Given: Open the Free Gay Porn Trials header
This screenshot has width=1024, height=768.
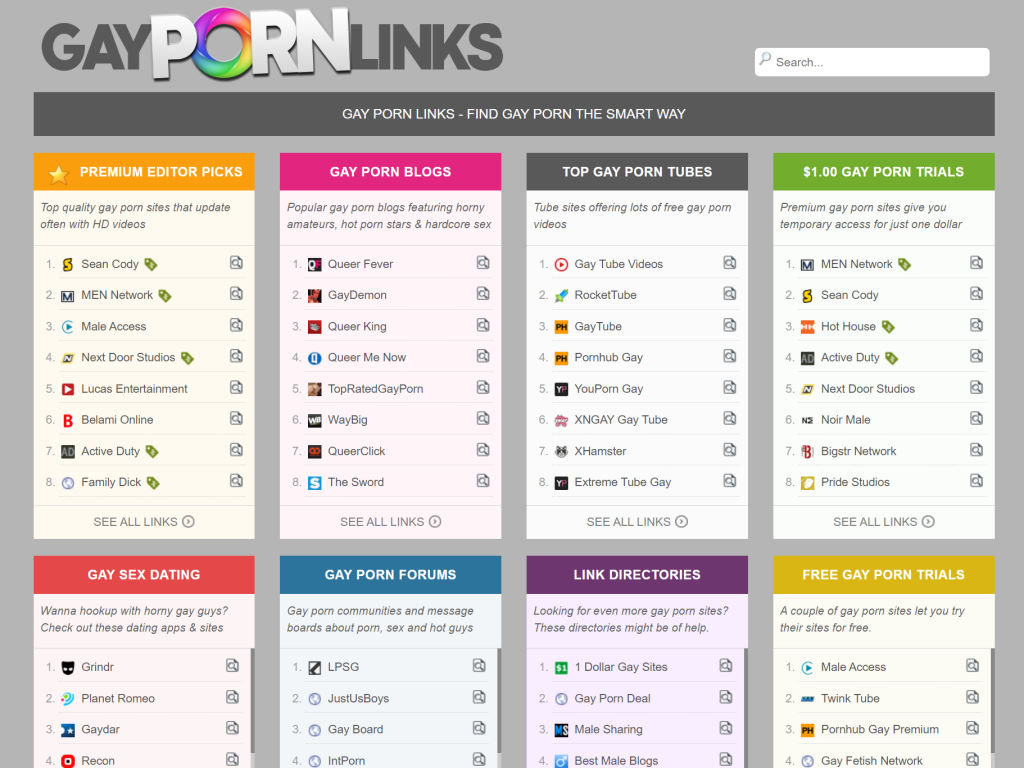Looking at the screenshot, I should (x=884, y=575).
